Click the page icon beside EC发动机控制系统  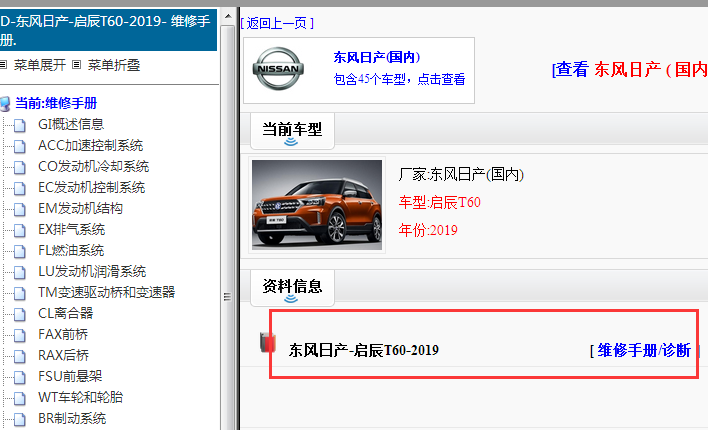(x=19, y=188)
